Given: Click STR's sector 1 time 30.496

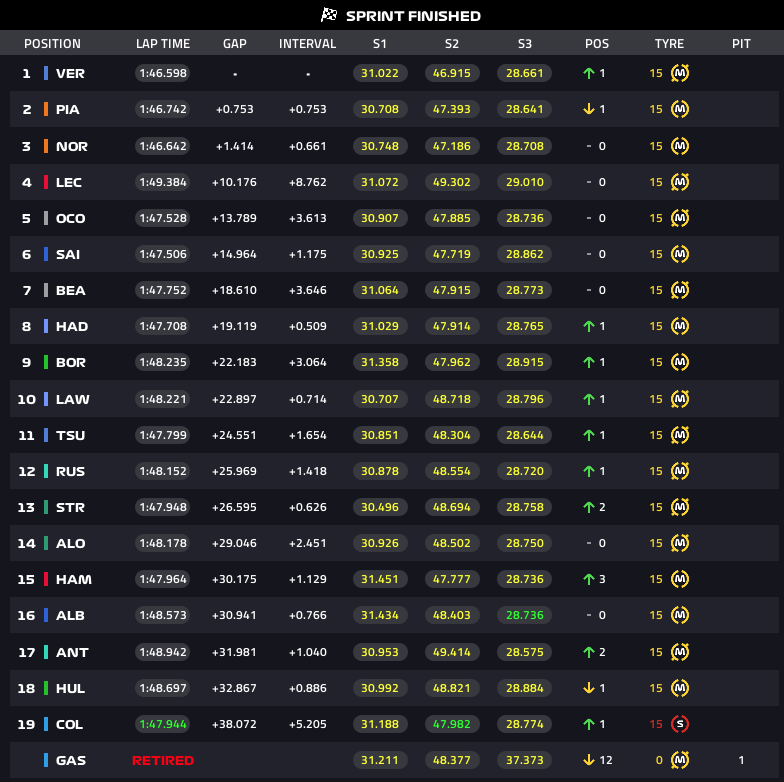Looking at the screenshot, I should point(380,507).
